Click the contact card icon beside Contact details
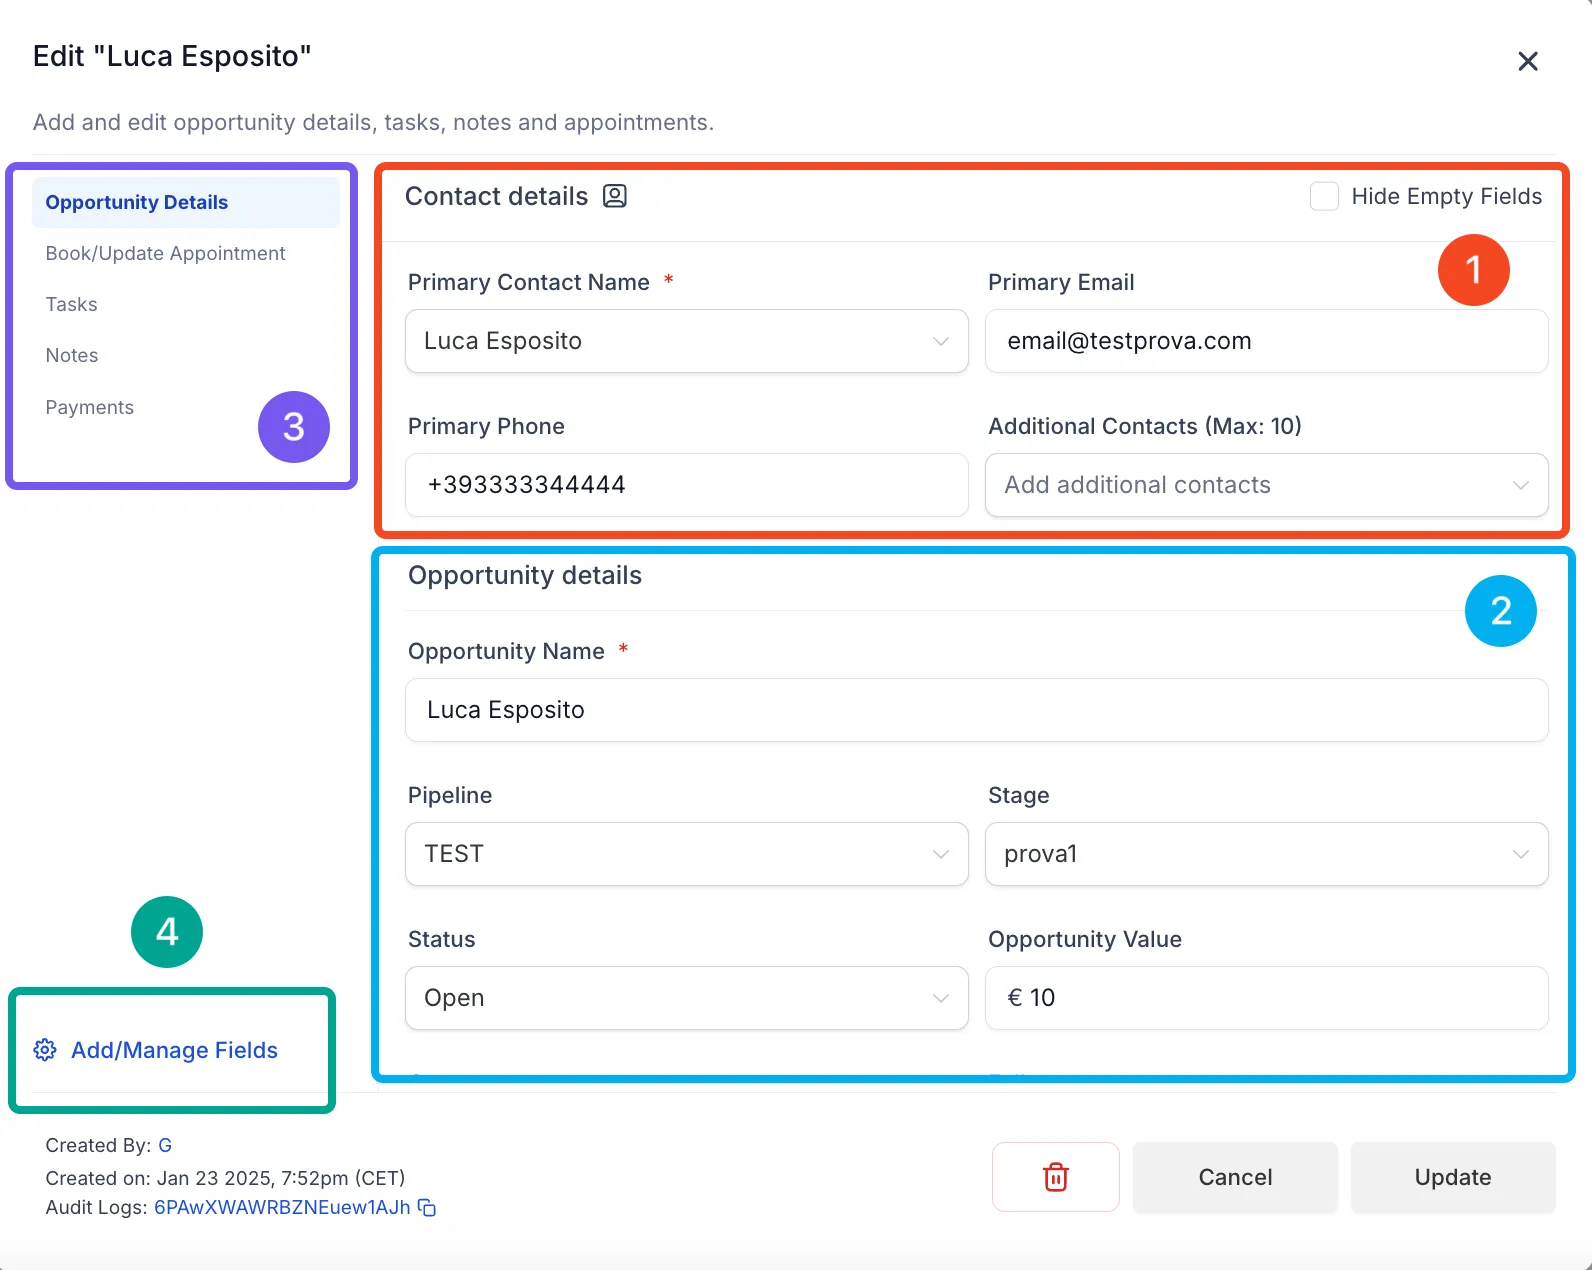1592x1270 pixels. (615, 196)
